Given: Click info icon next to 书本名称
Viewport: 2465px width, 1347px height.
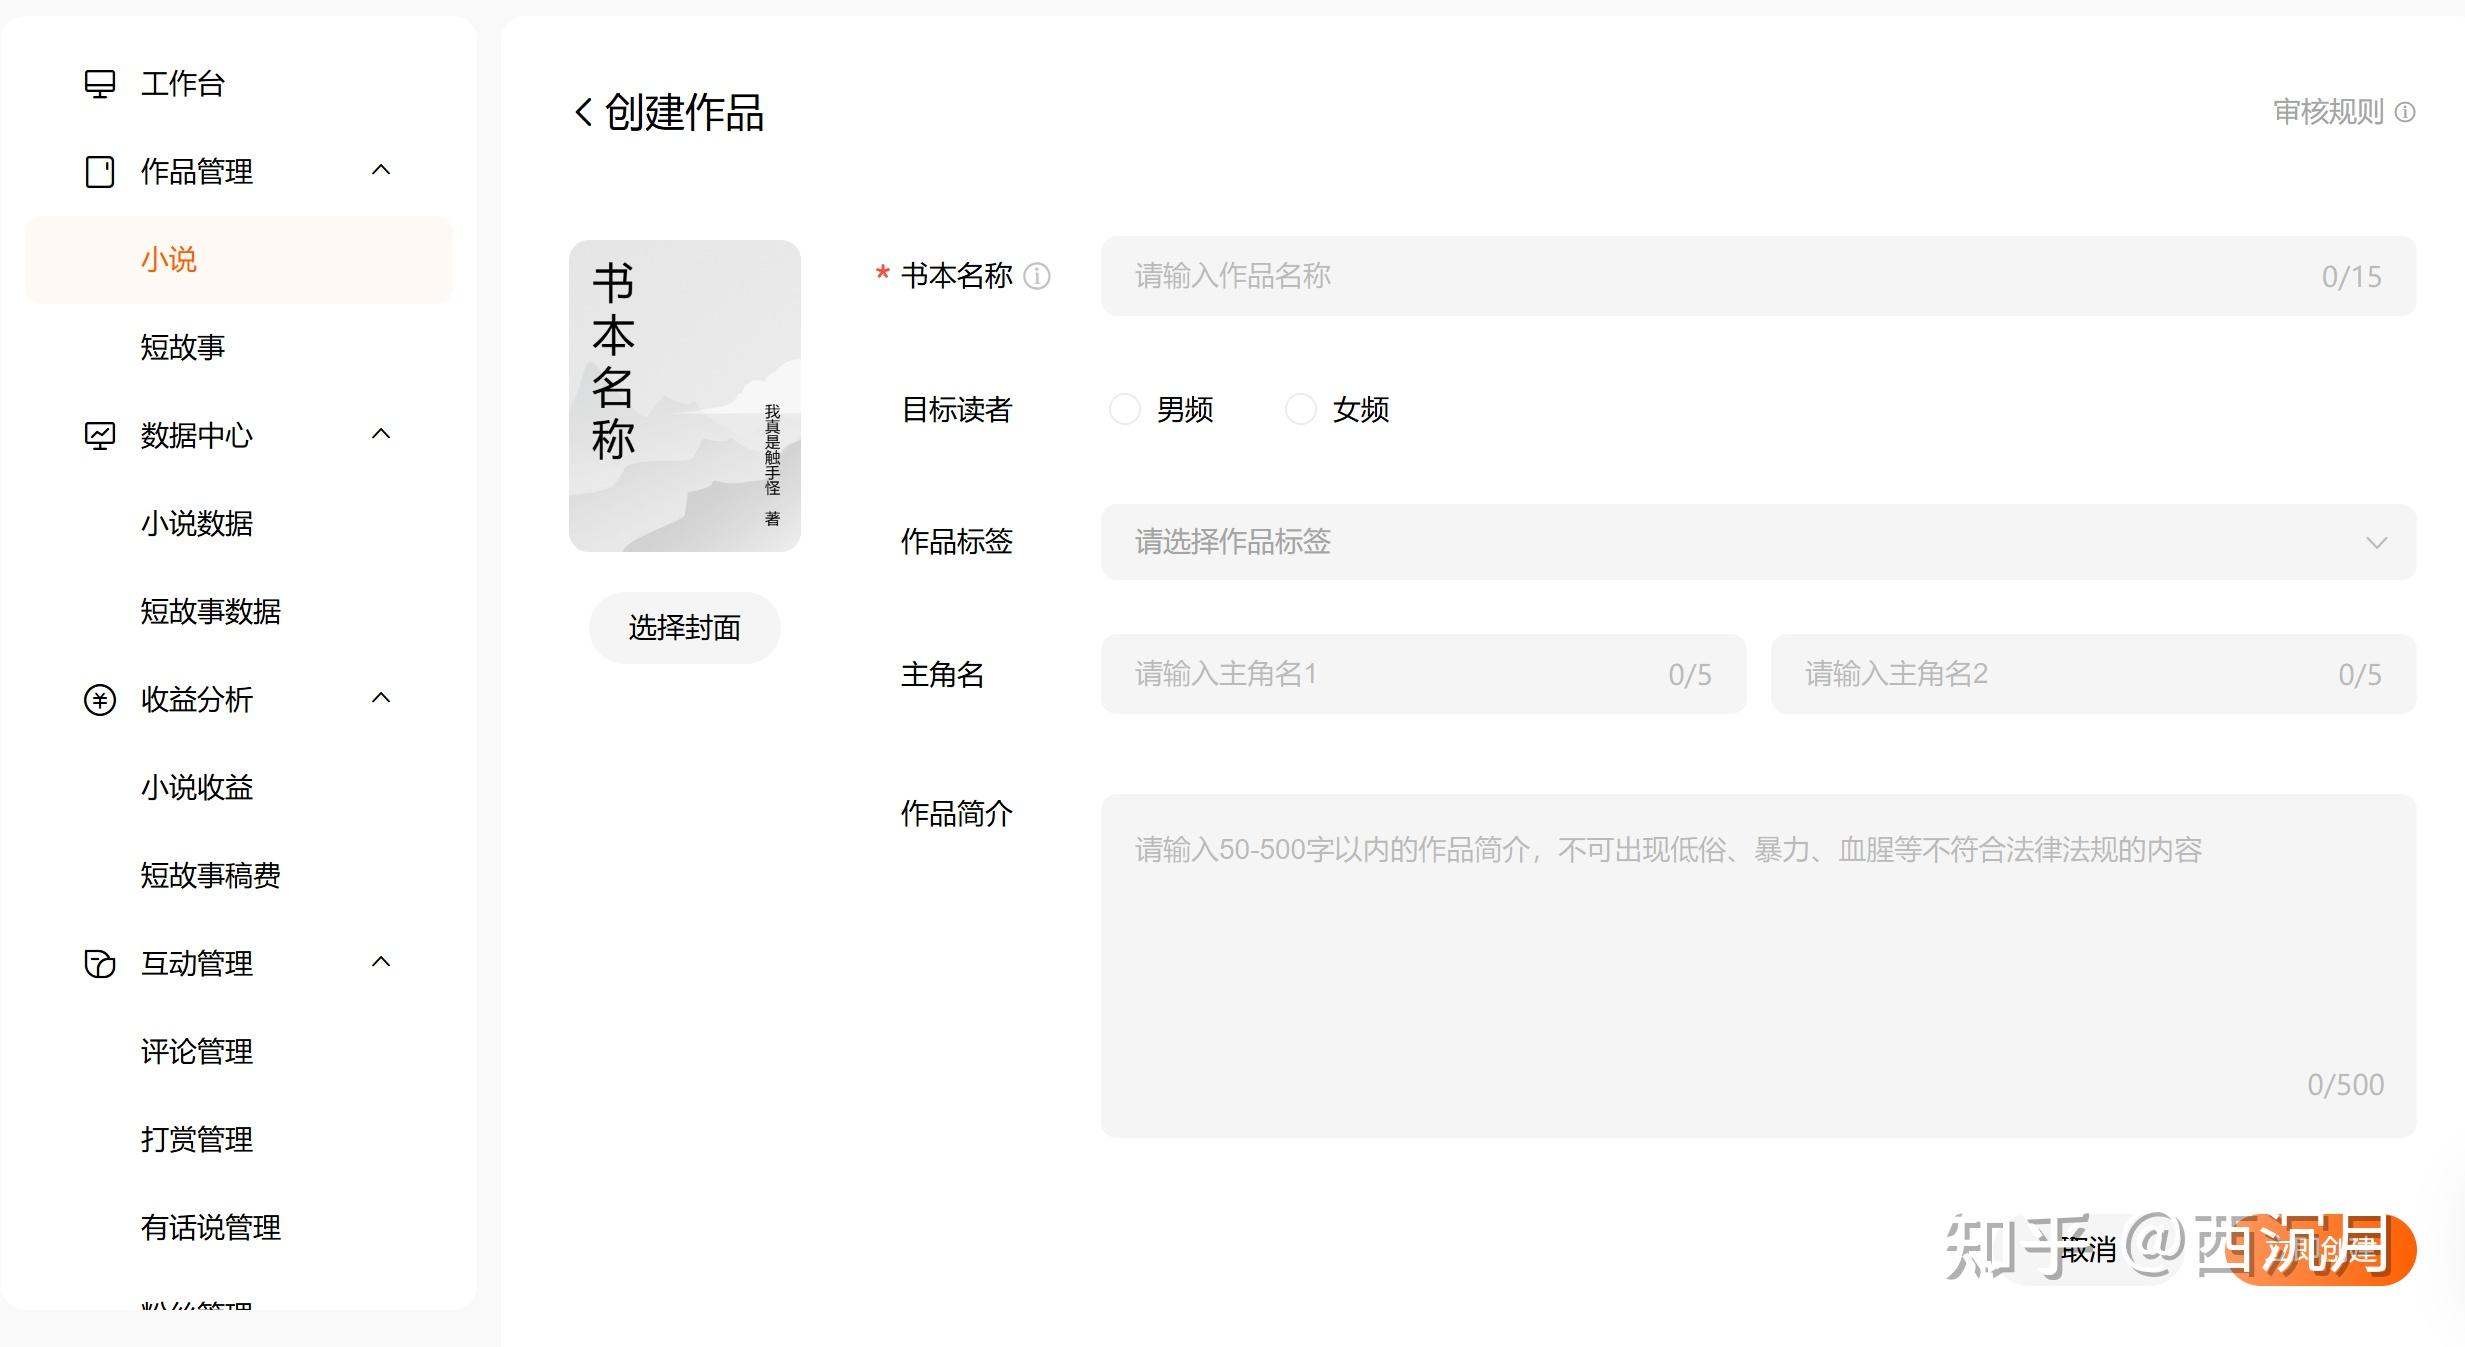Looking at the screenshot, I should (x=1038, y=276).
